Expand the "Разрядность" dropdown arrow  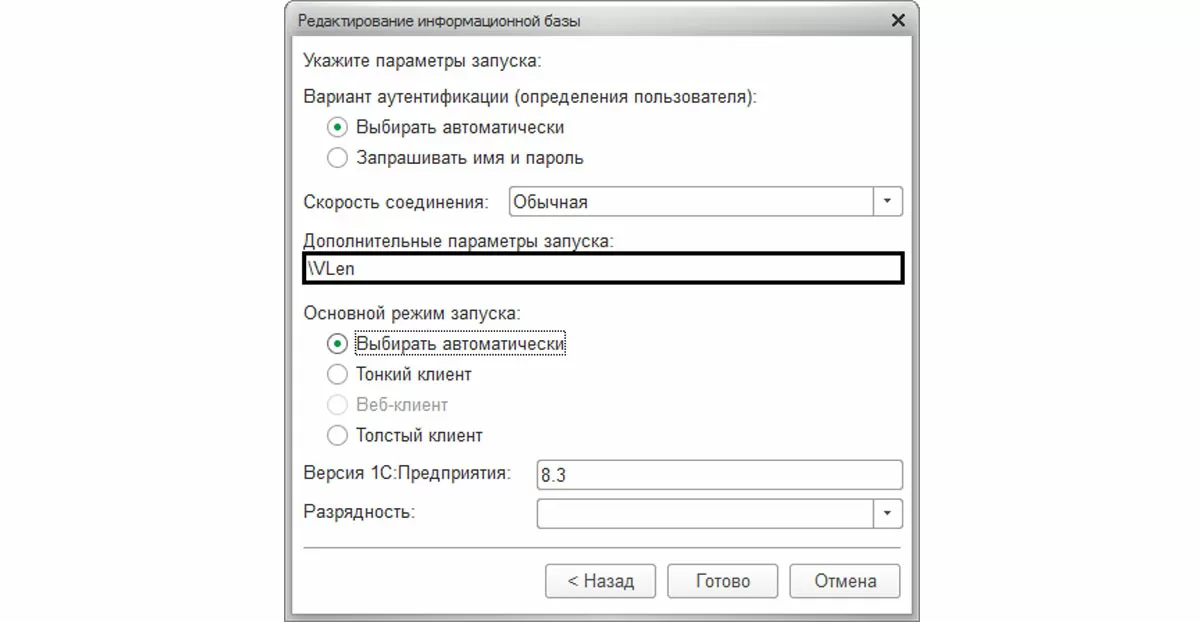pyautogui.click(x=887, y=513)
